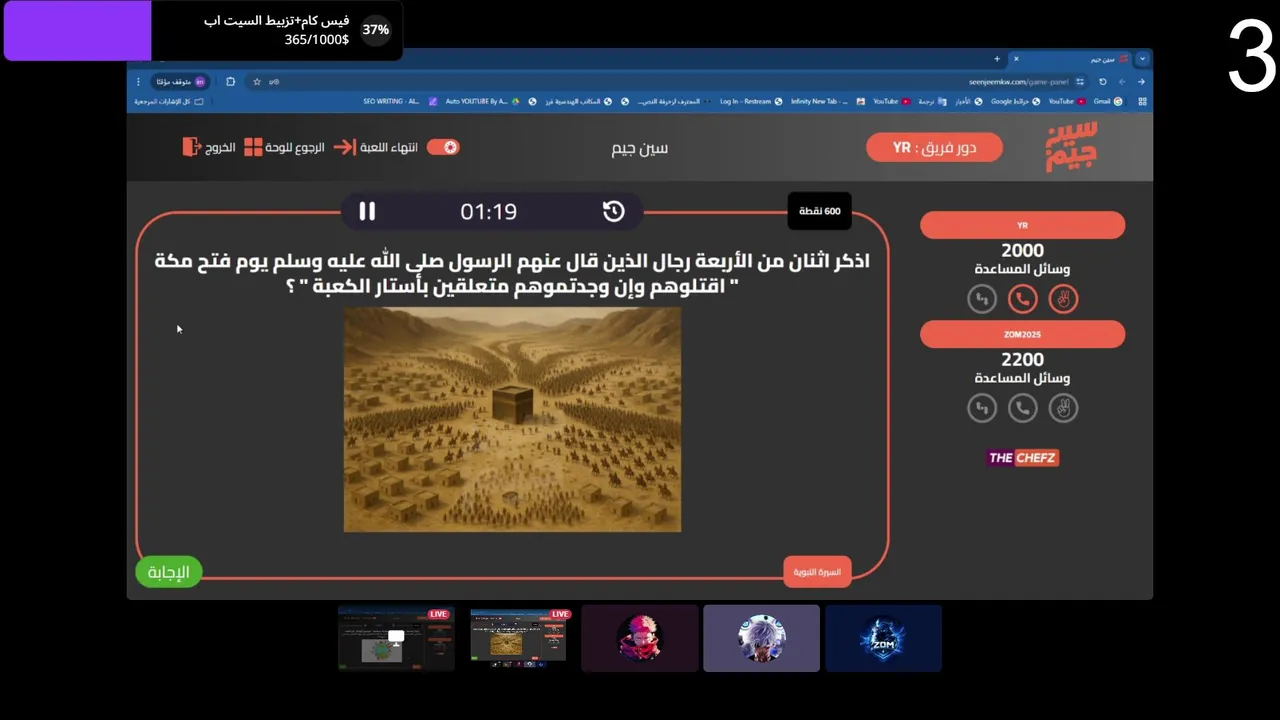Click the سين جيم logo
This screenshot has height=720, width=1280.
(x=1071, y=147)
